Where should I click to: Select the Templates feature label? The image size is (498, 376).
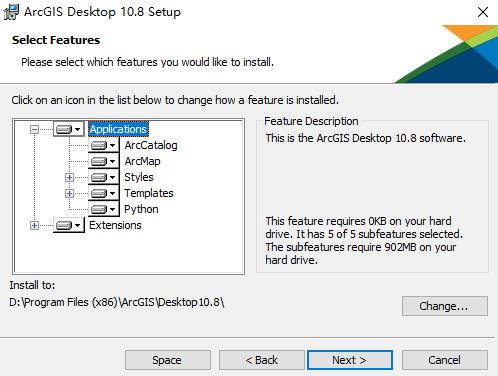[149, 193]
